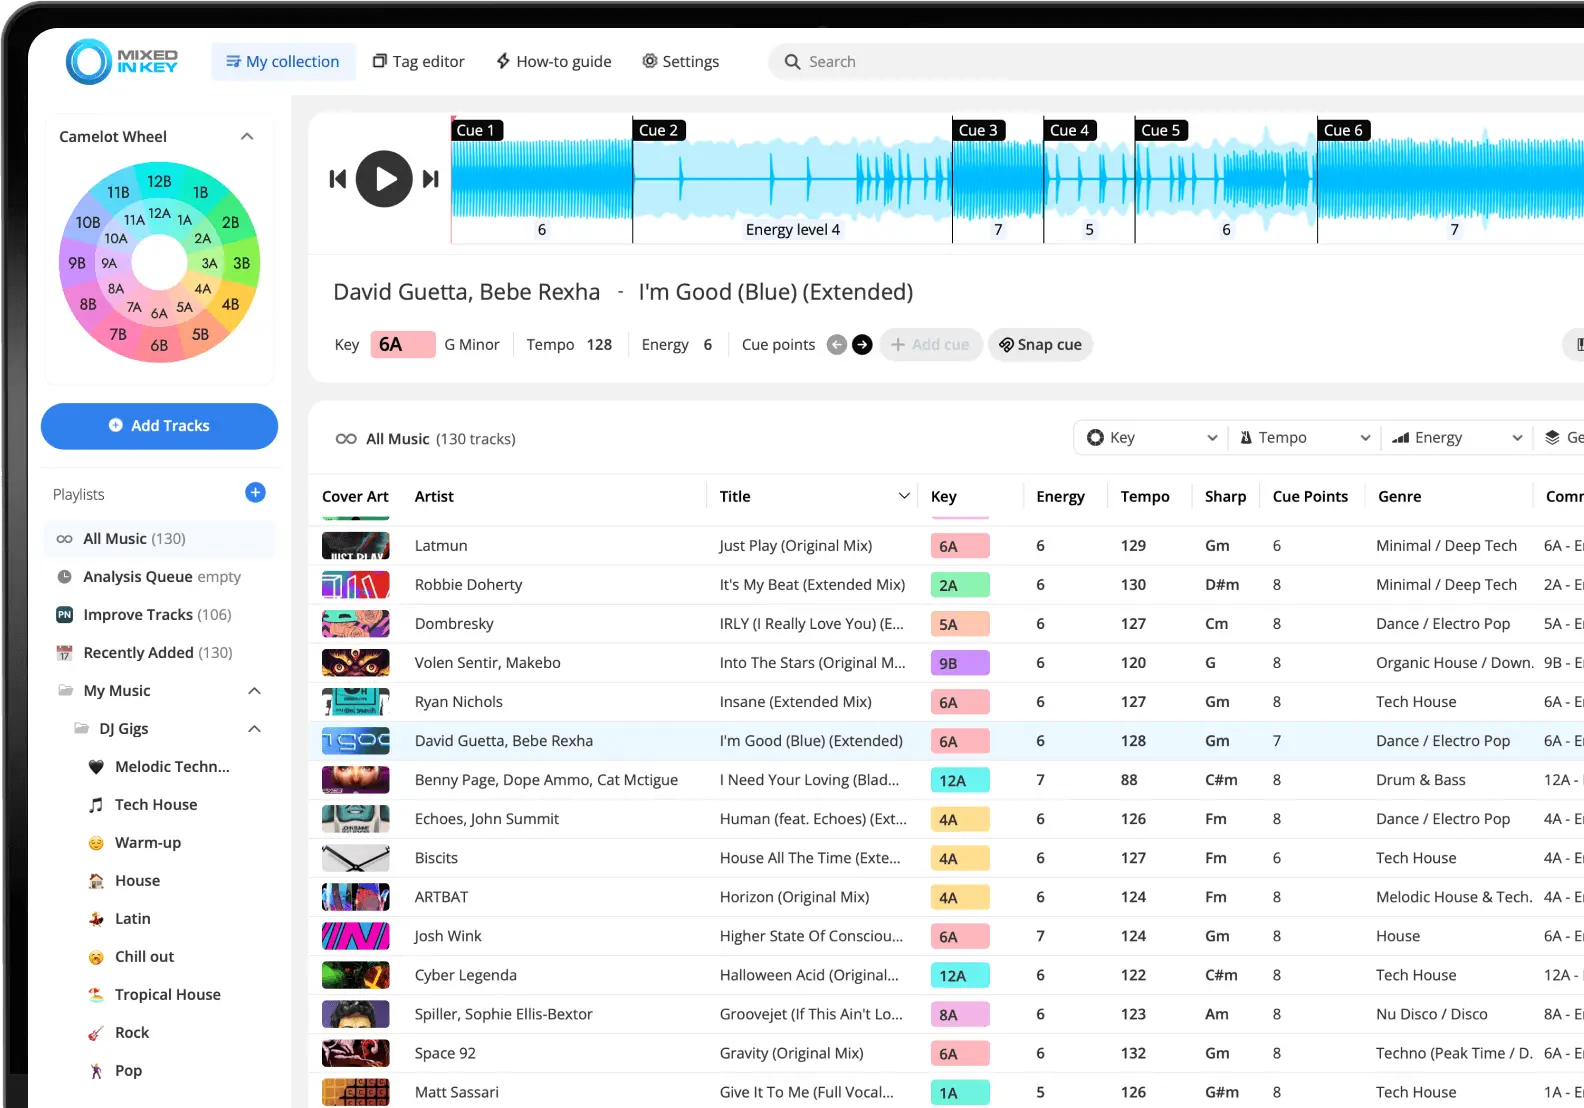Open the Settings tab
1584x1108 pixels.
680,62
